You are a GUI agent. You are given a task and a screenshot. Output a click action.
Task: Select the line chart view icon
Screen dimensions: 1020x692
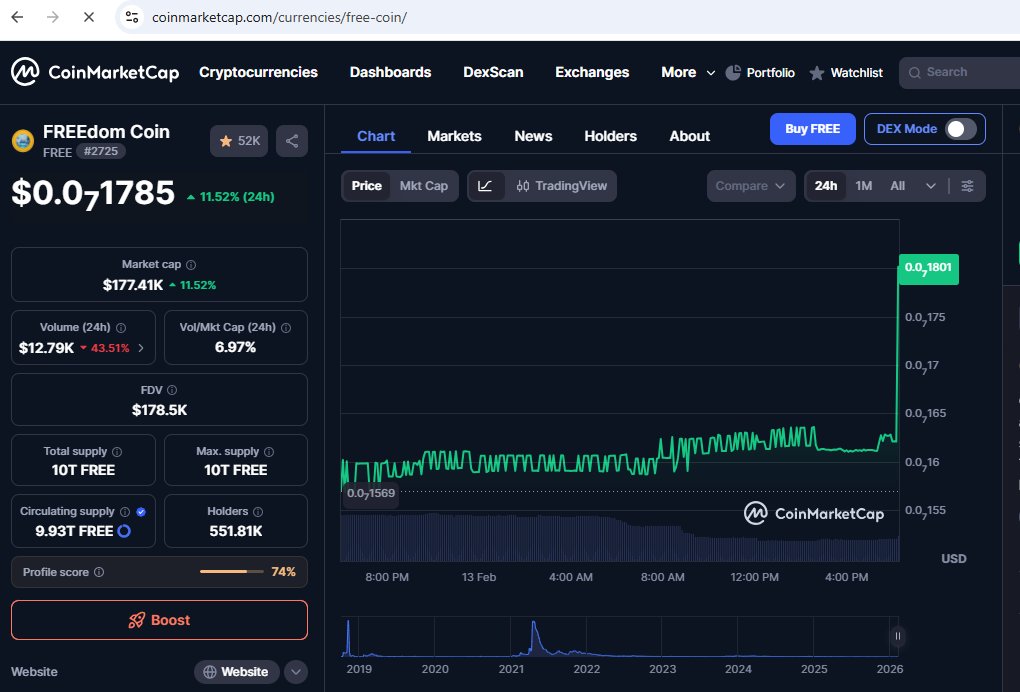(x=485, y=186)
